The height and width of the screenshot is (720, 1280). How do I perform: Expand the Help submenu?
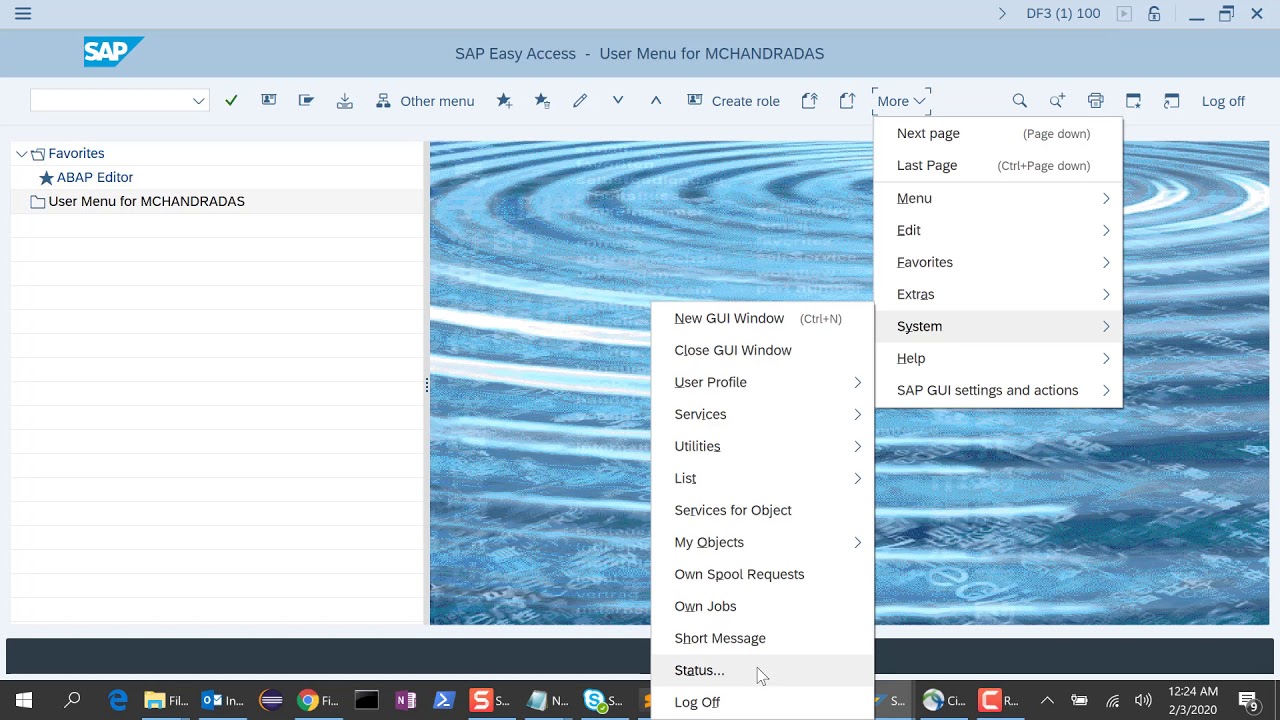pyautogui.click(x=998, y=358)
